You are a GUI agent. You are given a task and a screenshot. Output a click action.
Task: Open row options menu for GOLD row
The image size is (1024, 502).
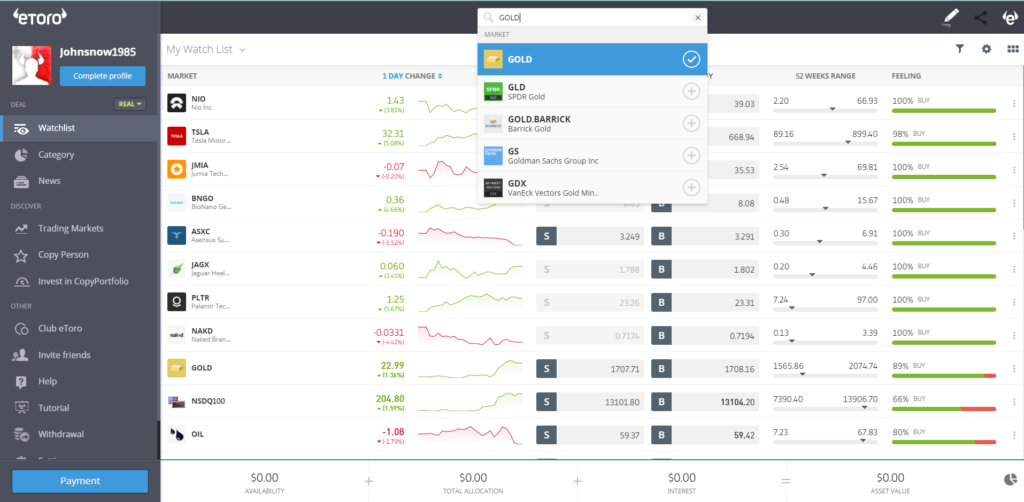pyautogui.click(x=1014, y=368)
